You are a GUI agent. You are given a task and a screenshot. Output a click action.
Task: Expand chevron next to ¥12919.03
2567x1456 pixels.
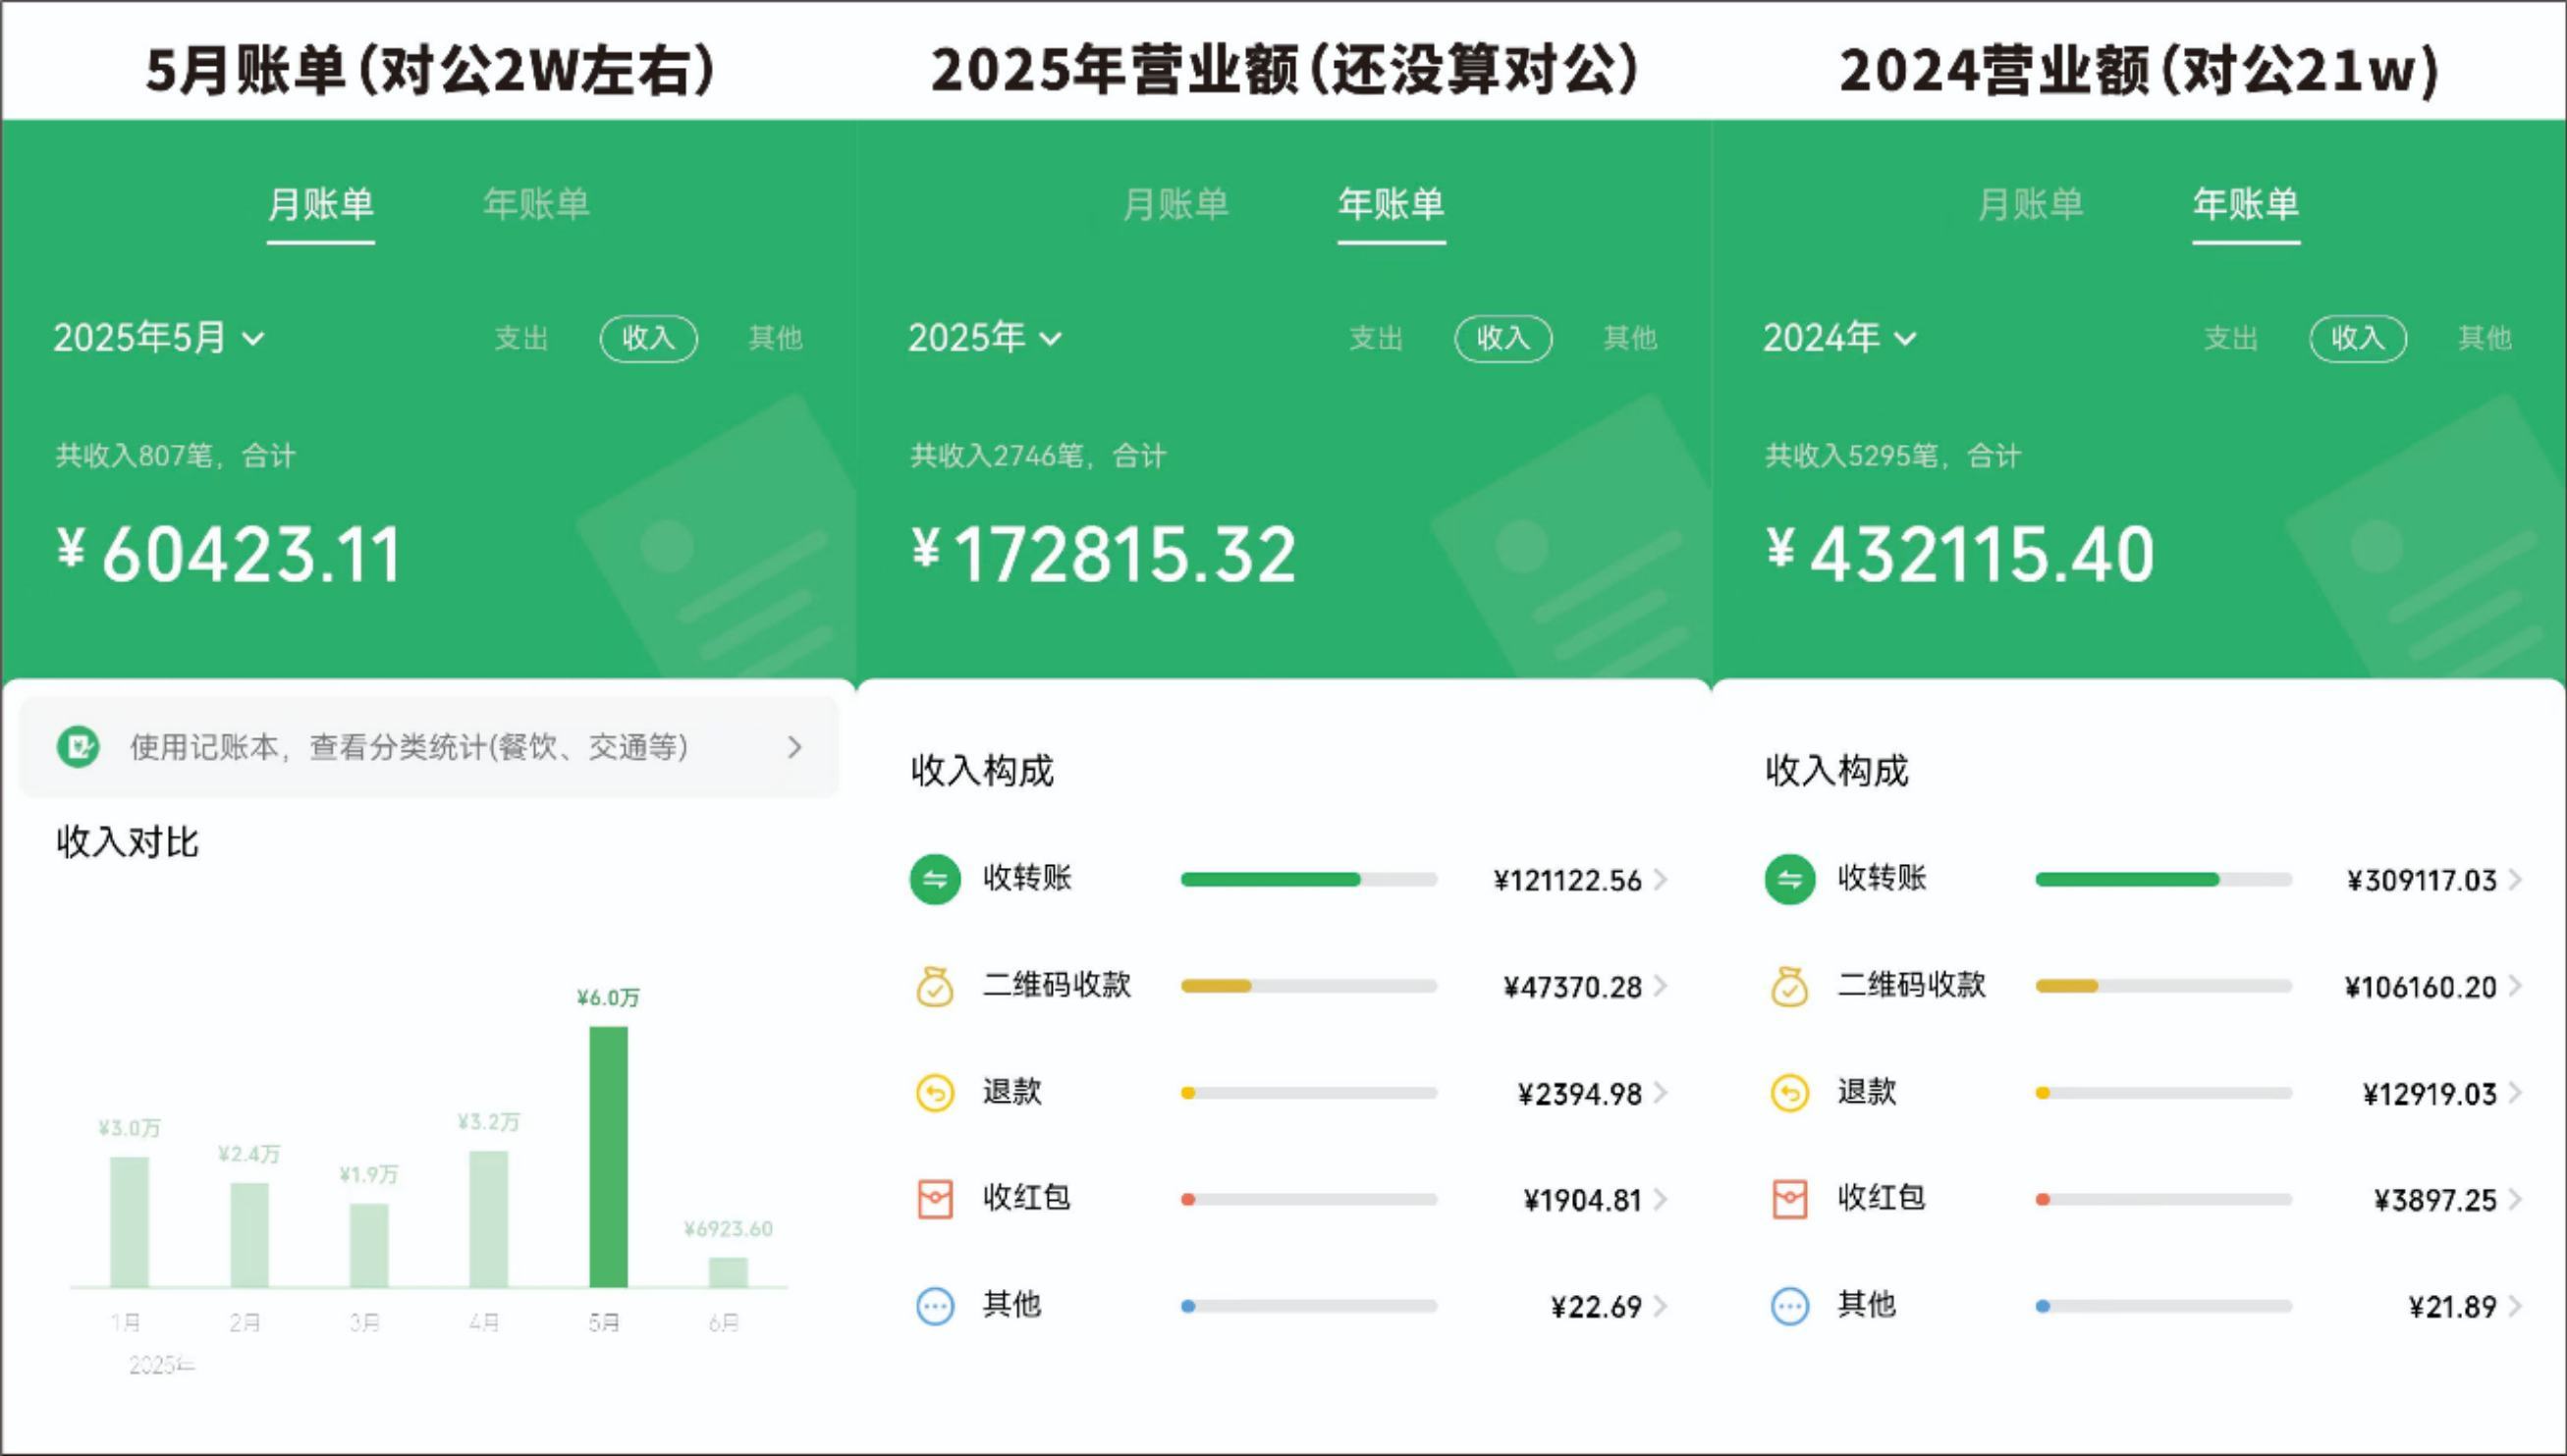coord(2516,1093)
